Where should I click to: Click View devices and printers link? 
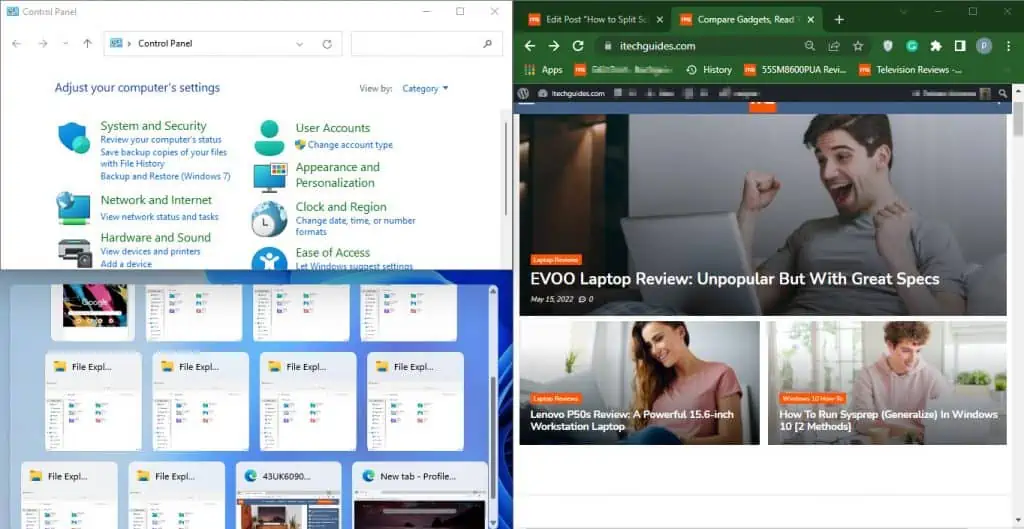(150, 251)
